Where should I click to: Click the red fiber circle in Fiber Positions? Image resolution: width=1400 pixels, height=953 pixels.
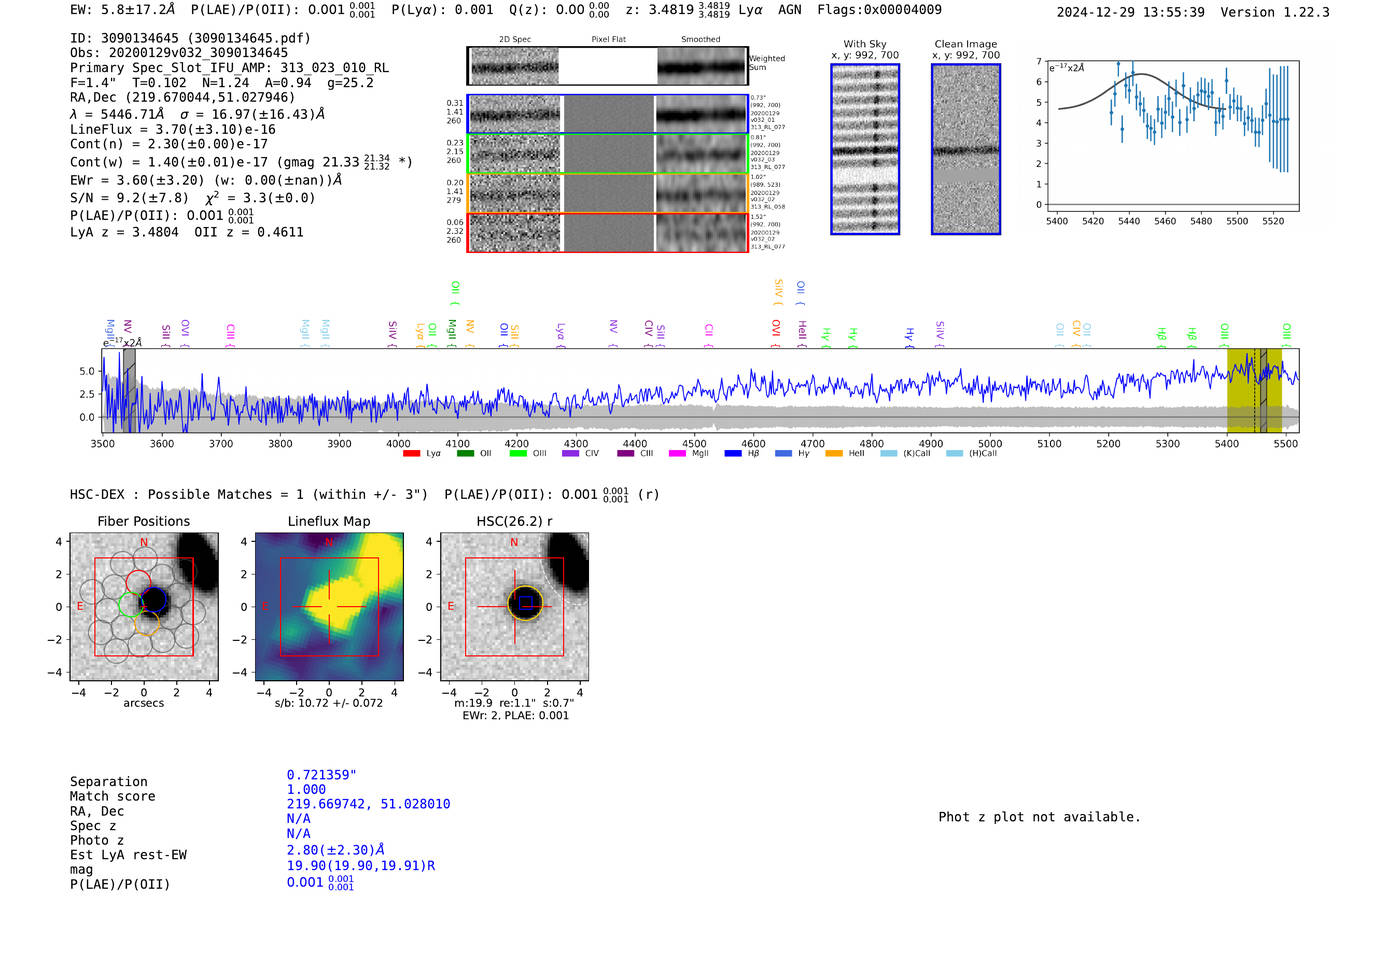(x=138, y=582)
